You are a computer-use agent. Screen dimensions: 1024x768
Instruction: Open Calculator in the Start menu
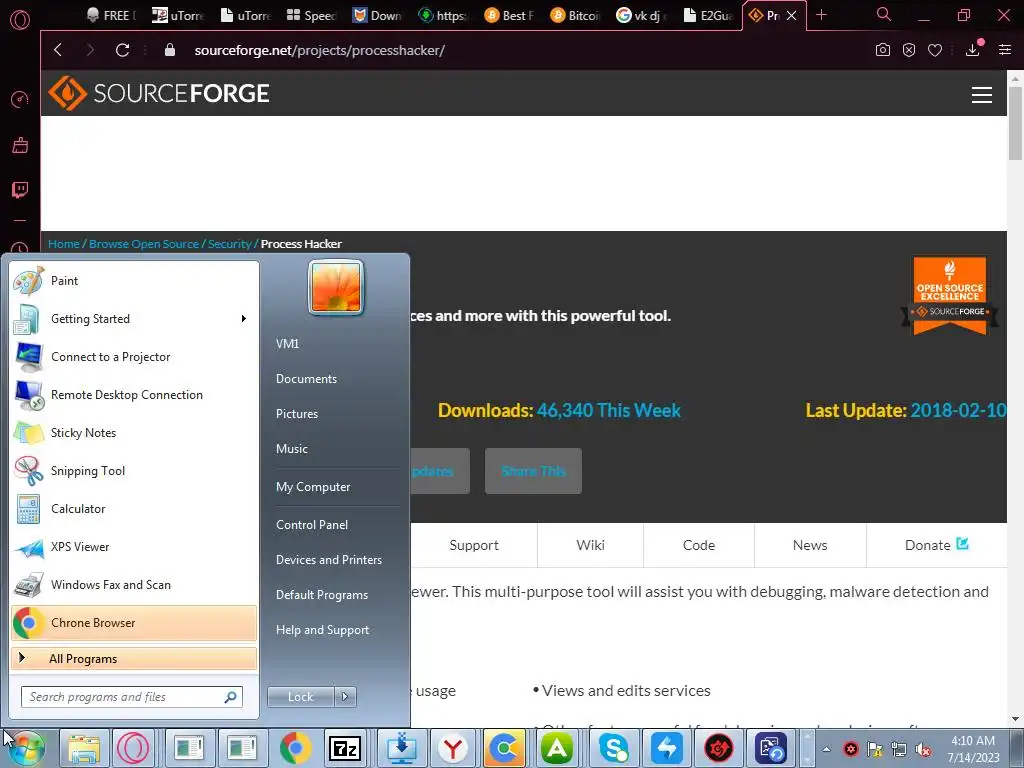coord(134,509)
